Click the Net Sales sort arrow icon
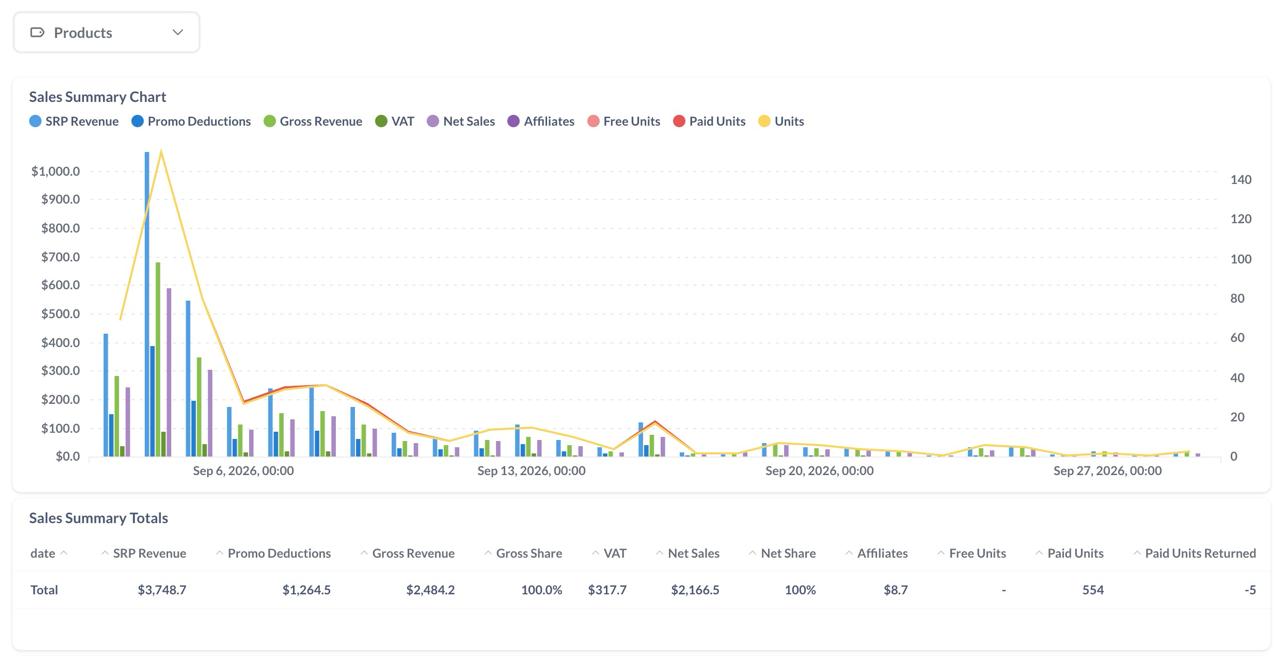 point(660,553)
